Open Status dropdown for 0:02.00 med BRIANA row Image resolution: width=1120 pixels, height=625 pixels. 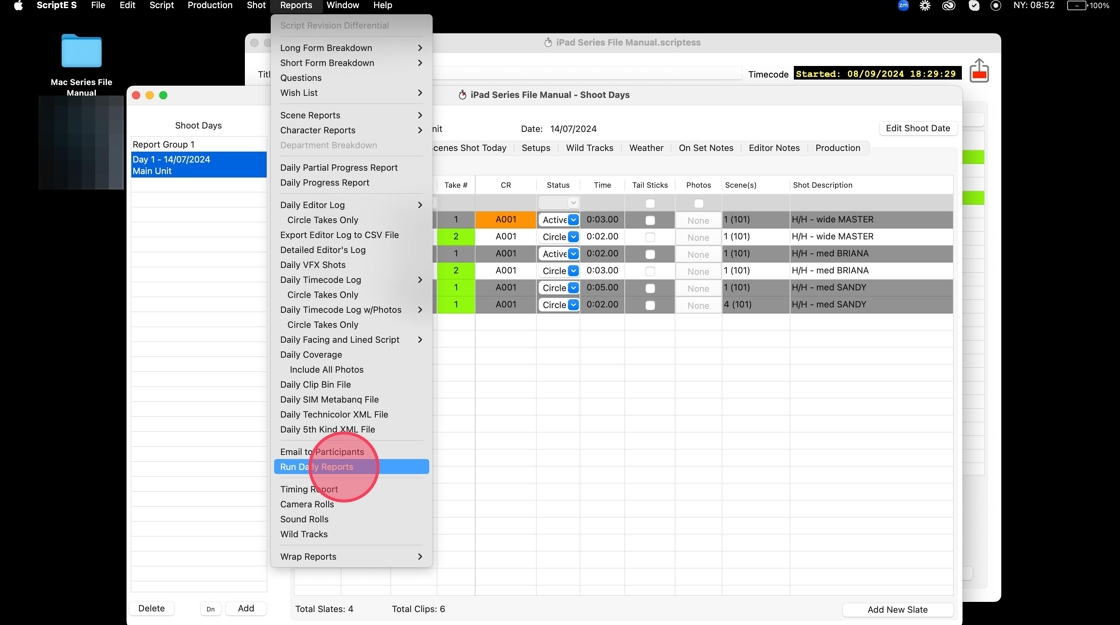[559, 254]
